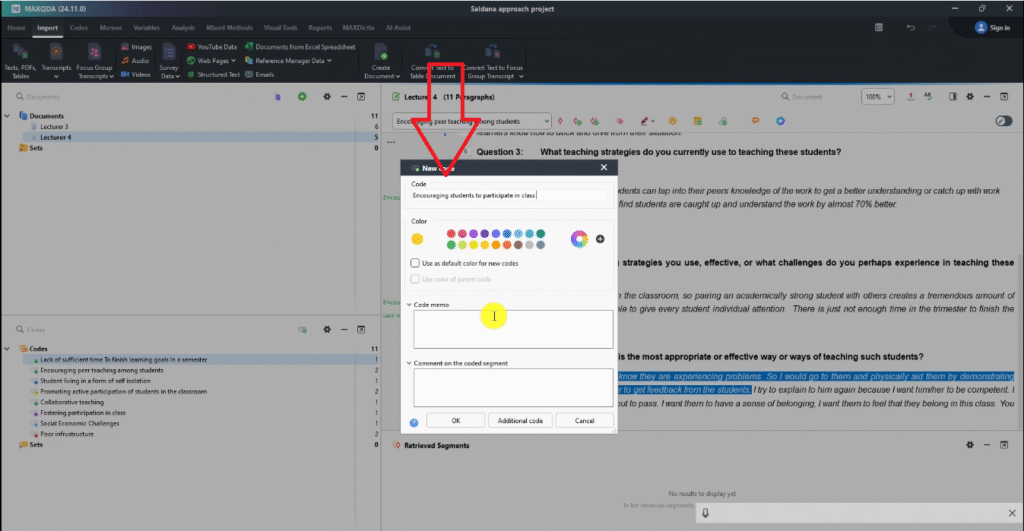This screenshot has height=531, width=1024.
Task: Open the color wheel picker in dialog
Action: pos(578,238)
